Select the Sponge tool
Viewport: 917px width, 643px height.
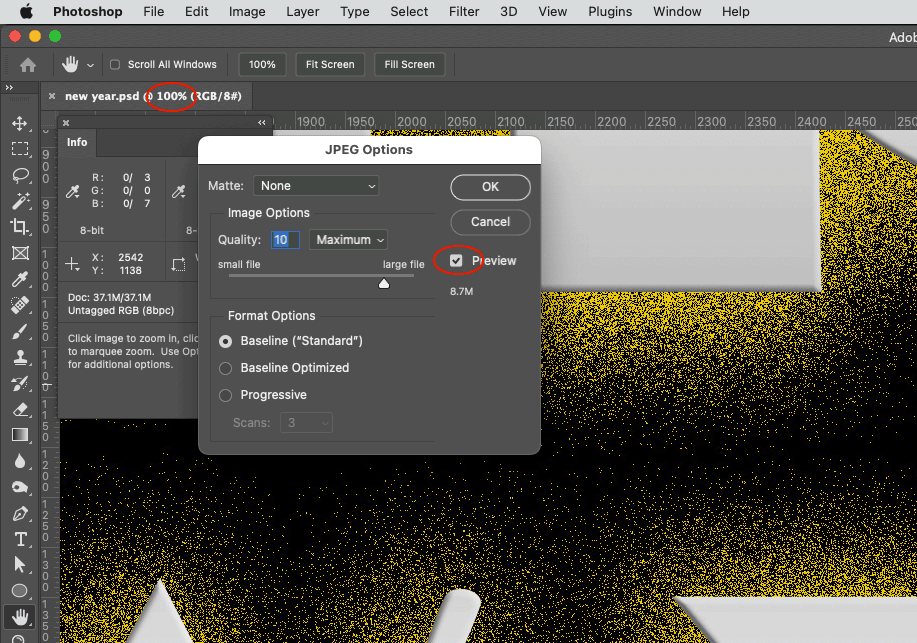[x=20, y=487]
